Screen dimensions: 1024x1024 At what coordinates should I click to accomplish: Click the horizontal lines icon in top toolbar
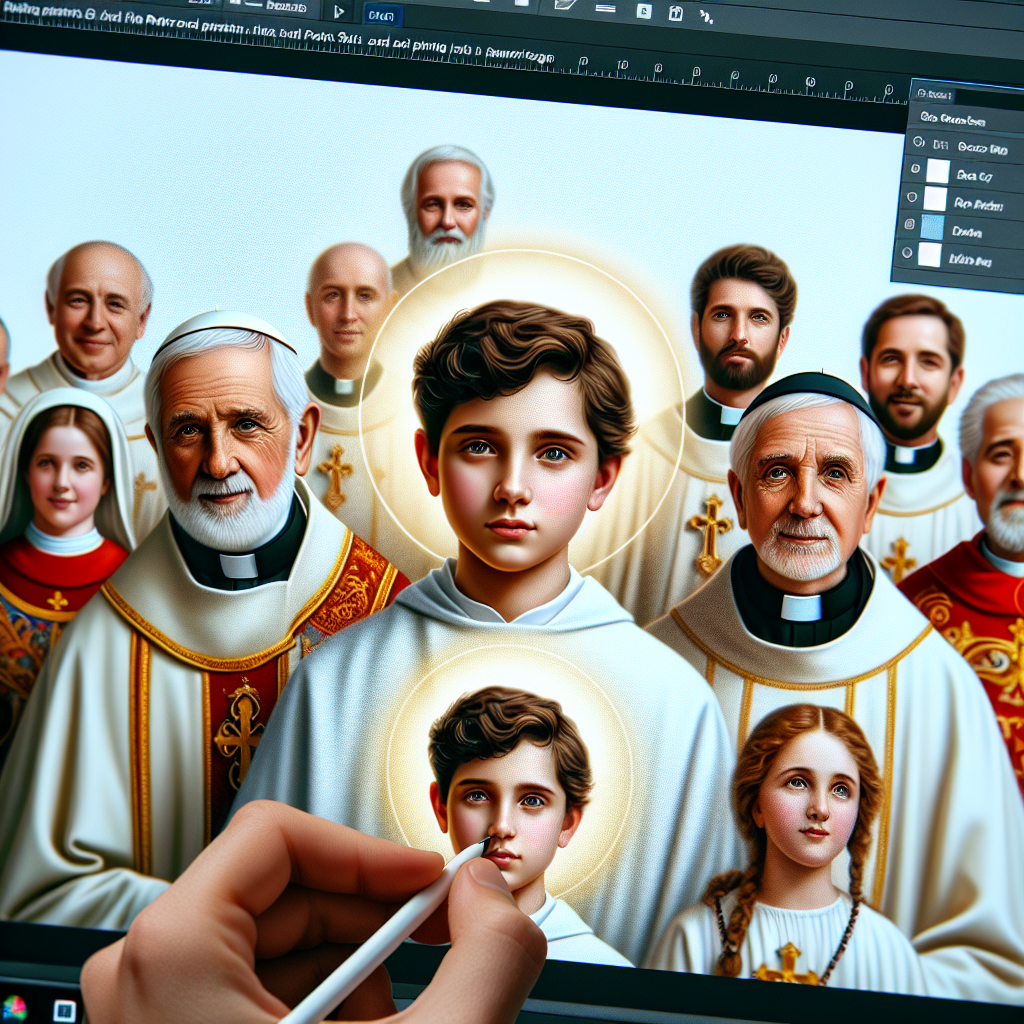point(604,8)
